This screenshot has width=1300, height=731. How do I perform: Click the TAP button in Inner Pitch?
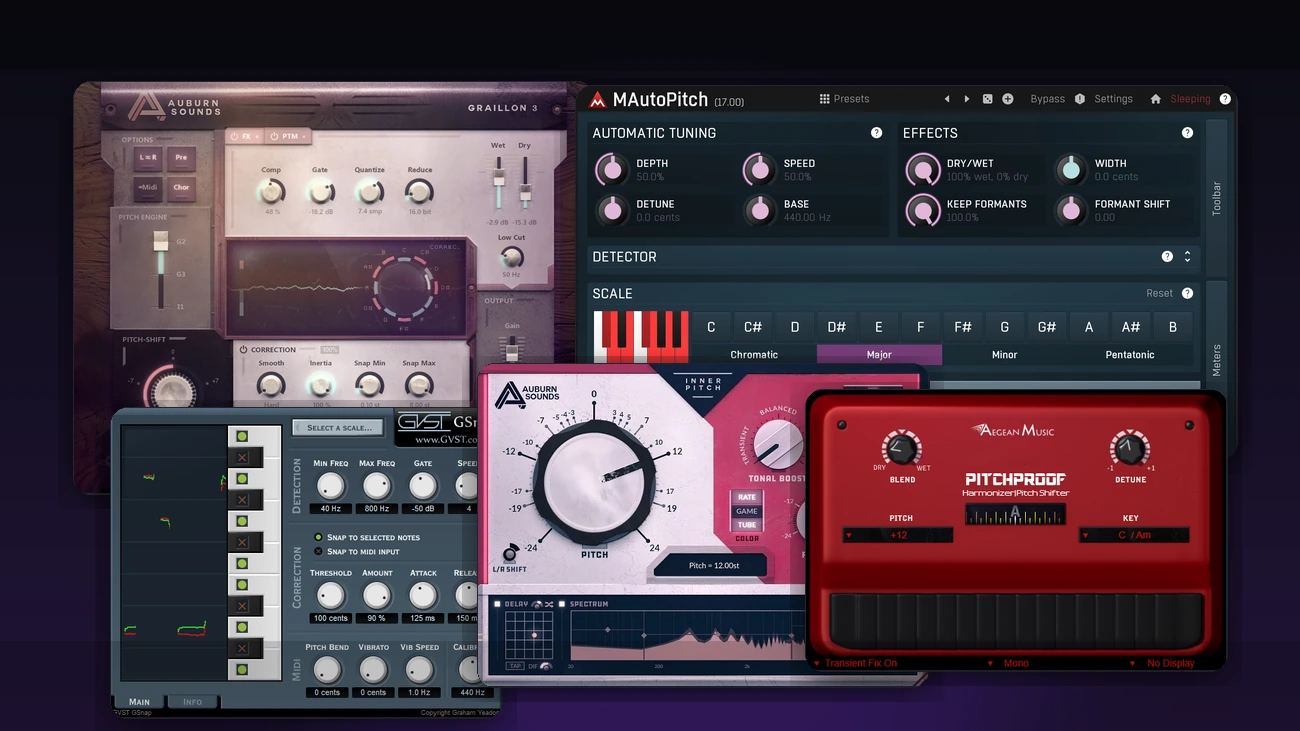pos(515,666)
